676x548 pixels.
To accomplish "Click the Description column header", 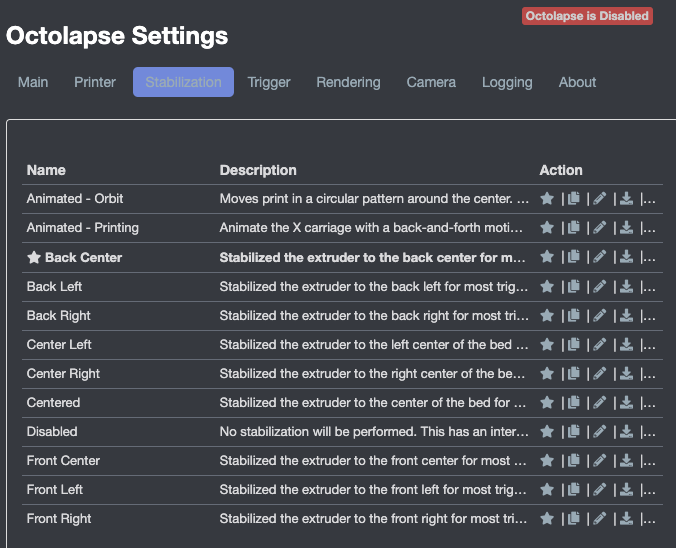I will click(258, 170).
